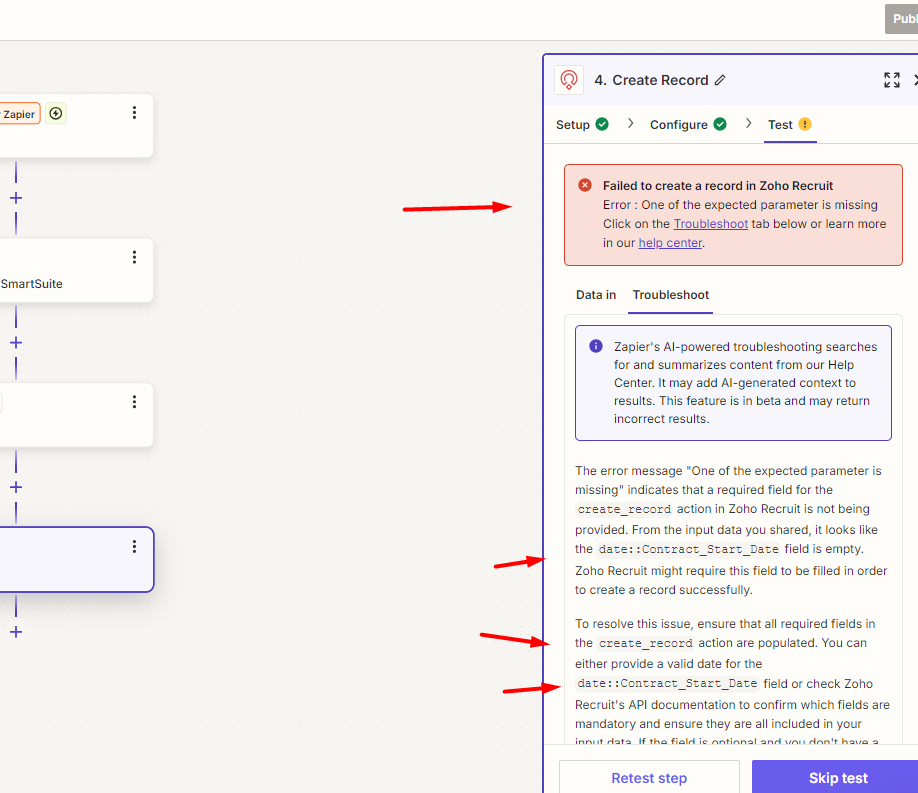Viewport: 918px width, 793px height.
Task: Click the Zoho Recruit app icon in panel header
Action: click(x=568, y=80)
